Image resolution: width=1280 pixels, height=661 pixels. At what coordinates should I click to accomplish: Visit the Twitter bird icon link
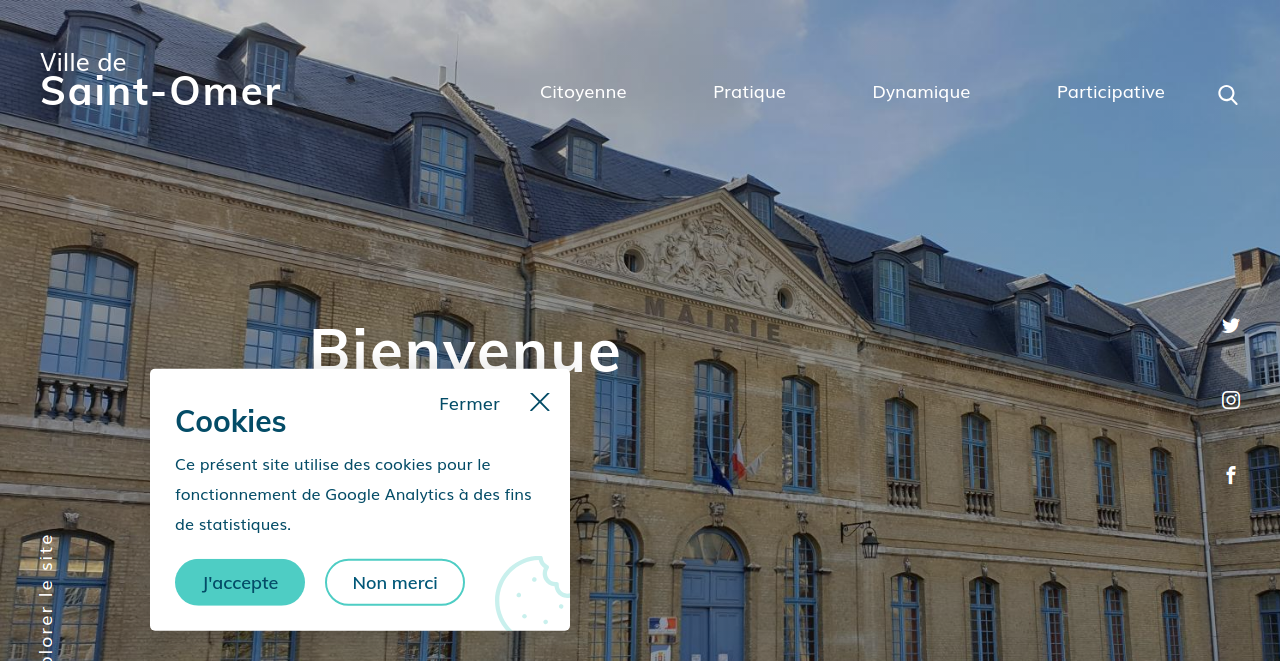click(1231, 325)
